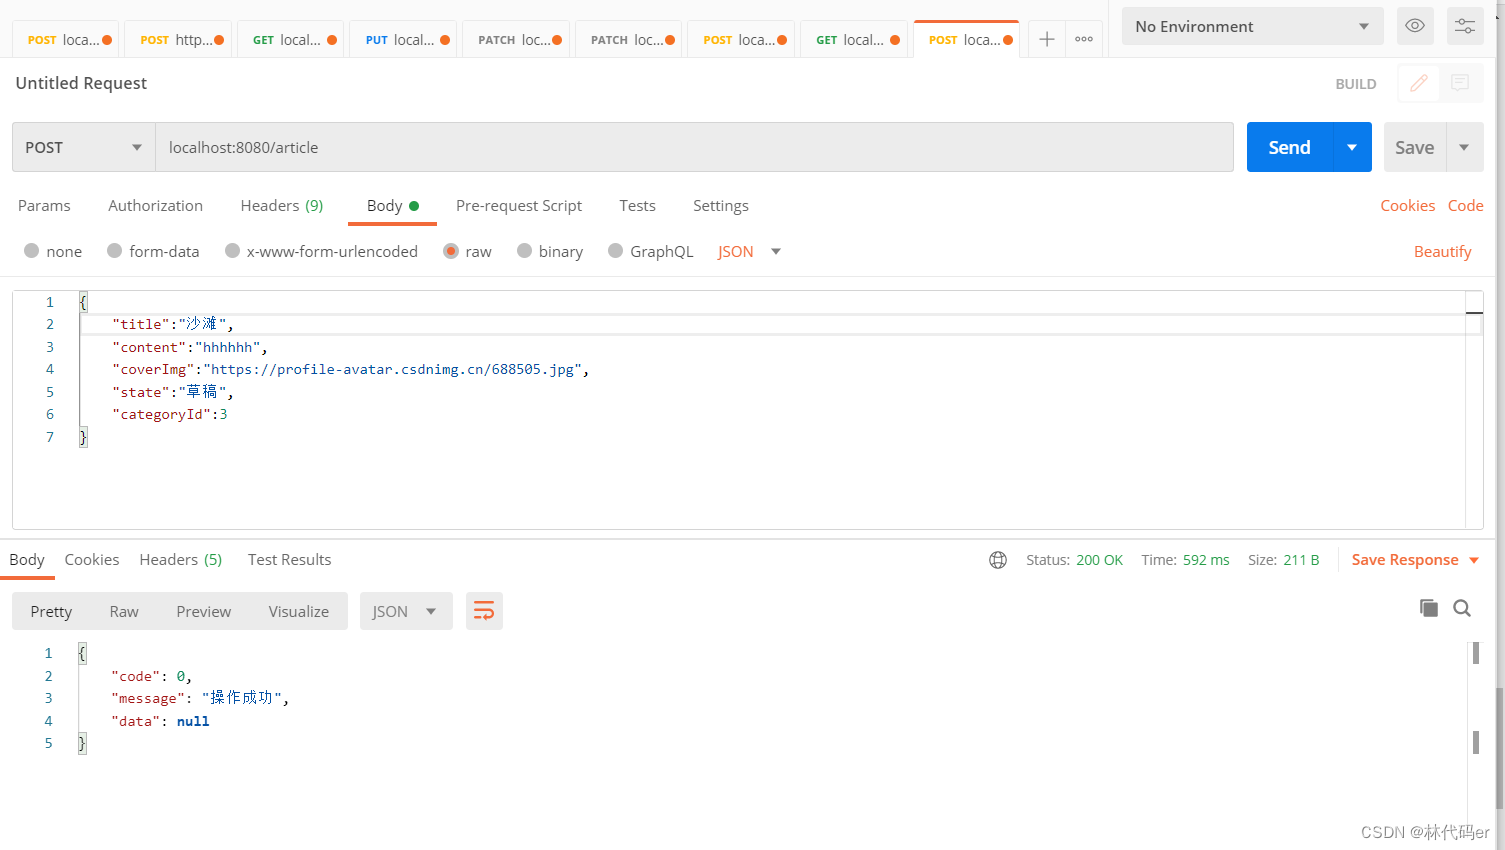Switch to the Authorization tab
Image resolution: width=1505 pixels, height=850 pixels.
[x=155, y=206]
